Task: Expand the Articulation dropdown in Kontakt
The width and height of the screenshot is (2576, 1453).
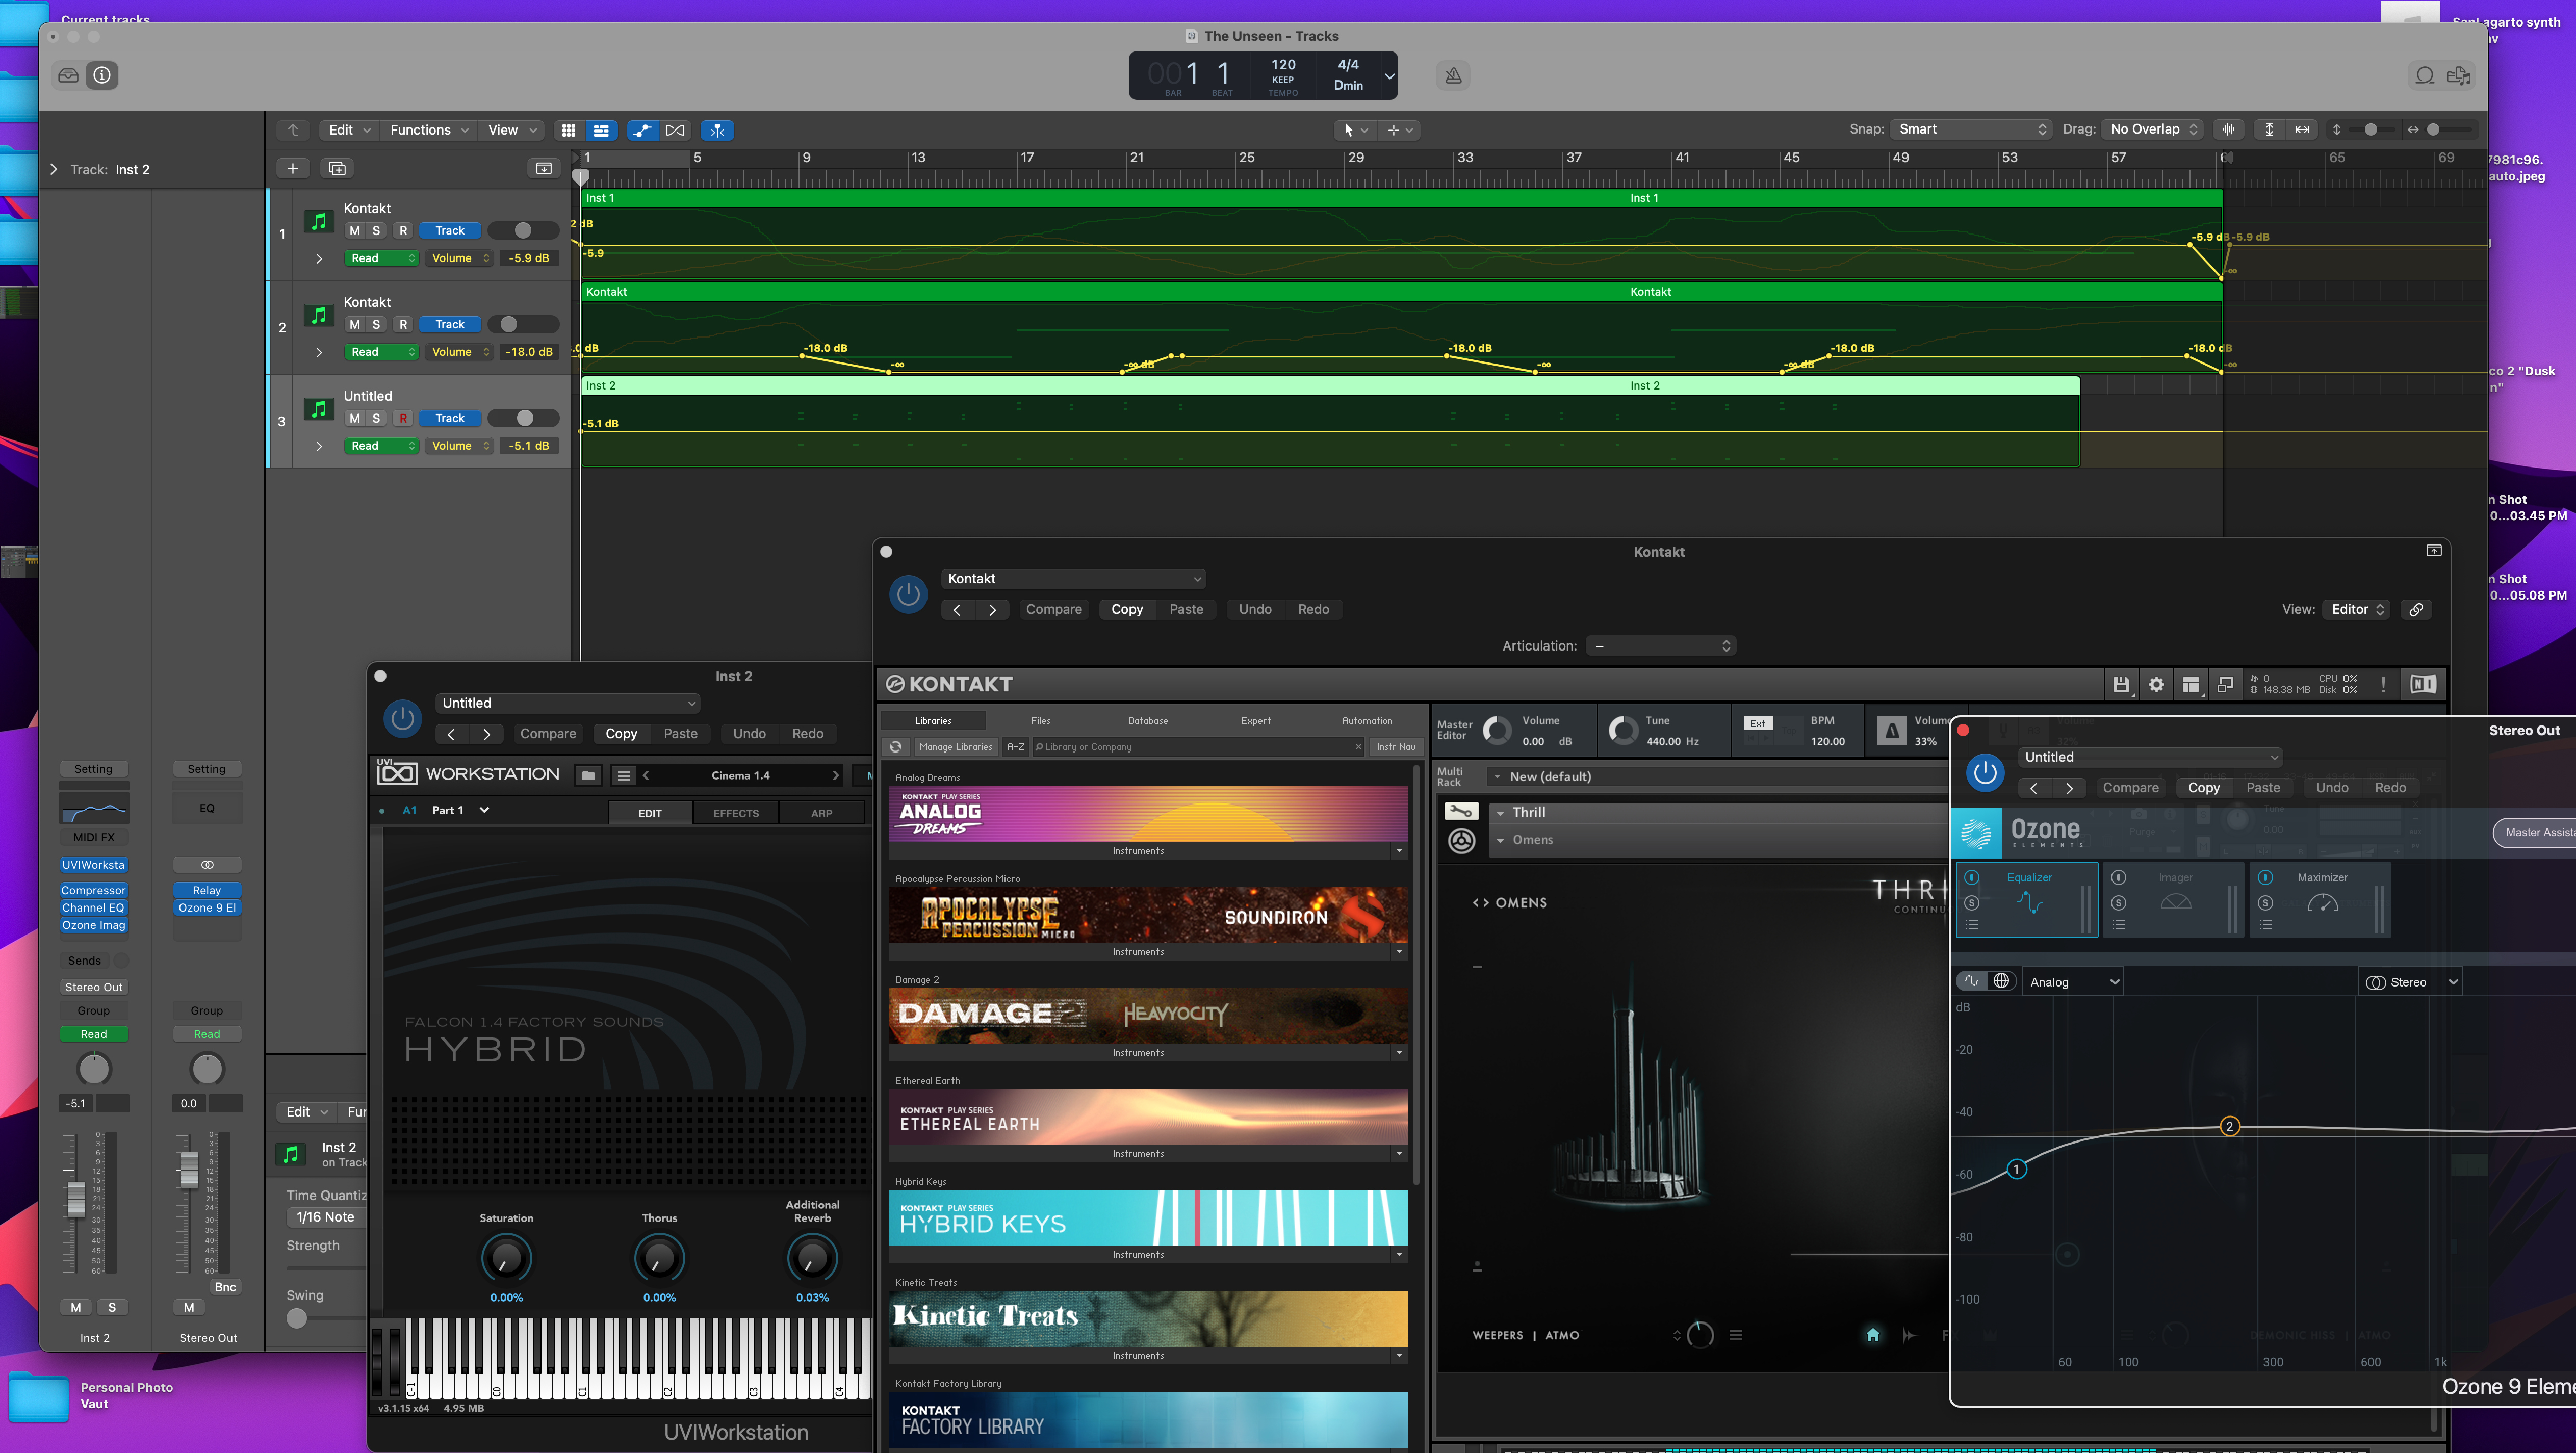Action: 1661,646
